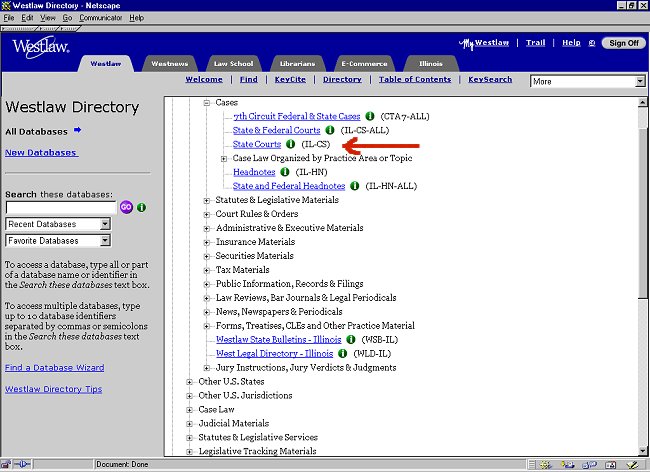Open info icon for Headnotes (IL-HN)
This screenshot has height=472, width=650.
tap(285, 172)
